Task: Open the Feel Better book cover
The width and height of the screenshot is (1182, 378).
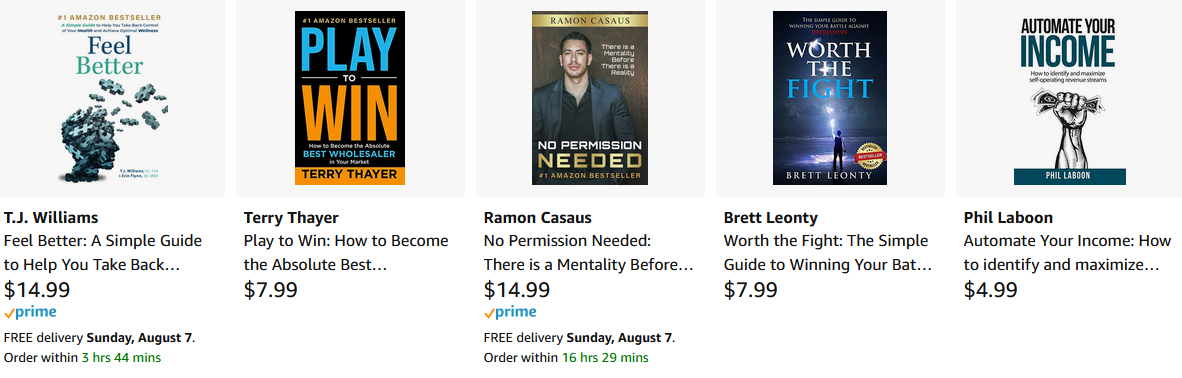Action: [112, 98]
